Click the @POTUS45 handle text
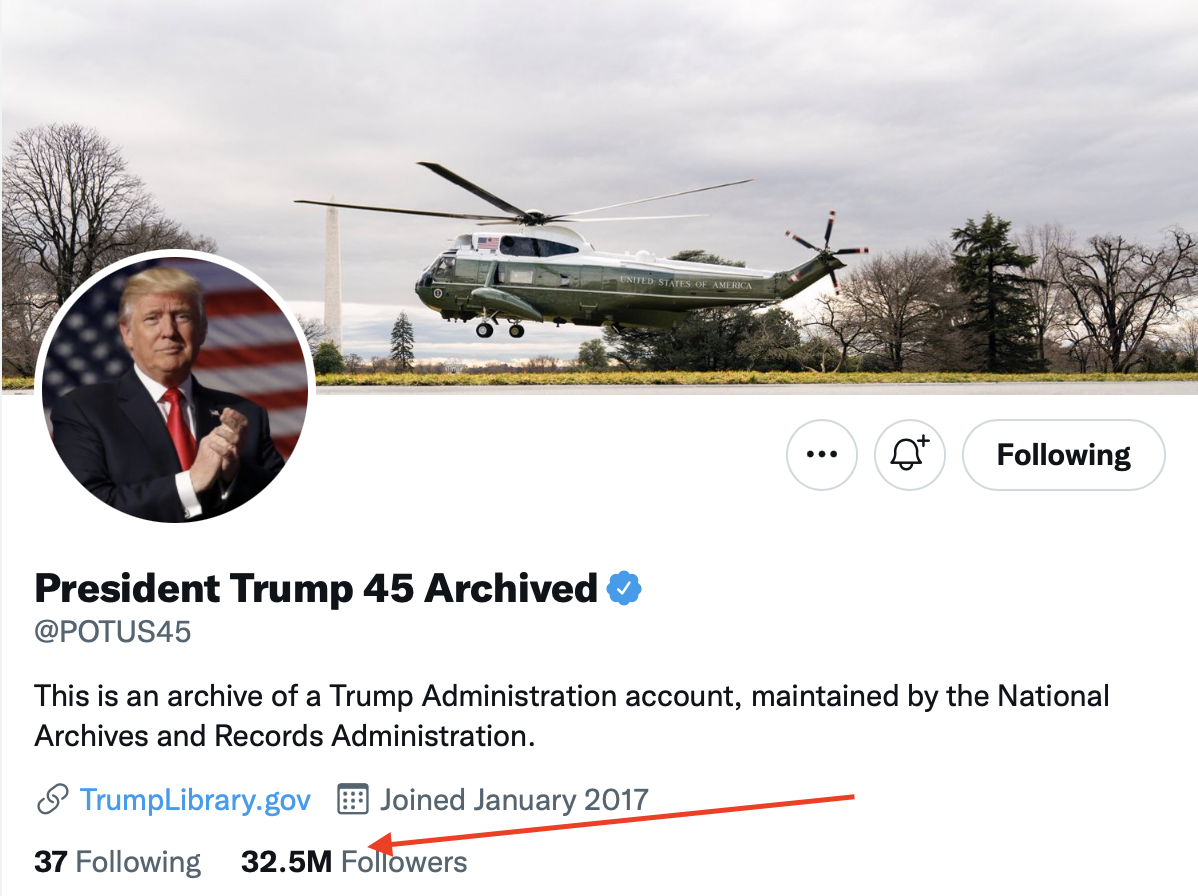This screenshot has height=896, width=1198. point(112,632)
